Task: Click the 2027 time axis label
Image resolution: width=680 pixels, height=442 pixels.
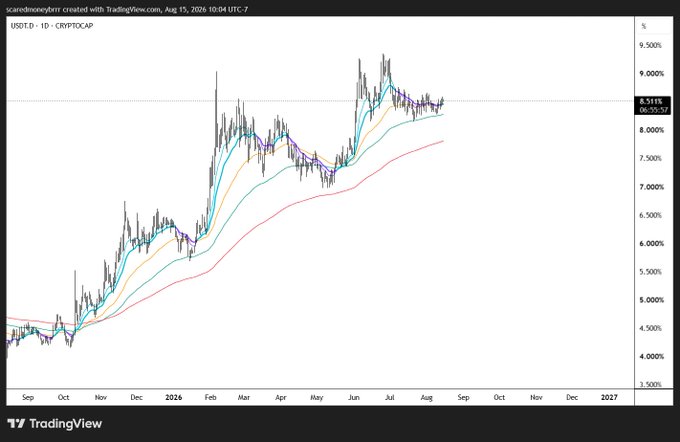Action: (609, 397)
